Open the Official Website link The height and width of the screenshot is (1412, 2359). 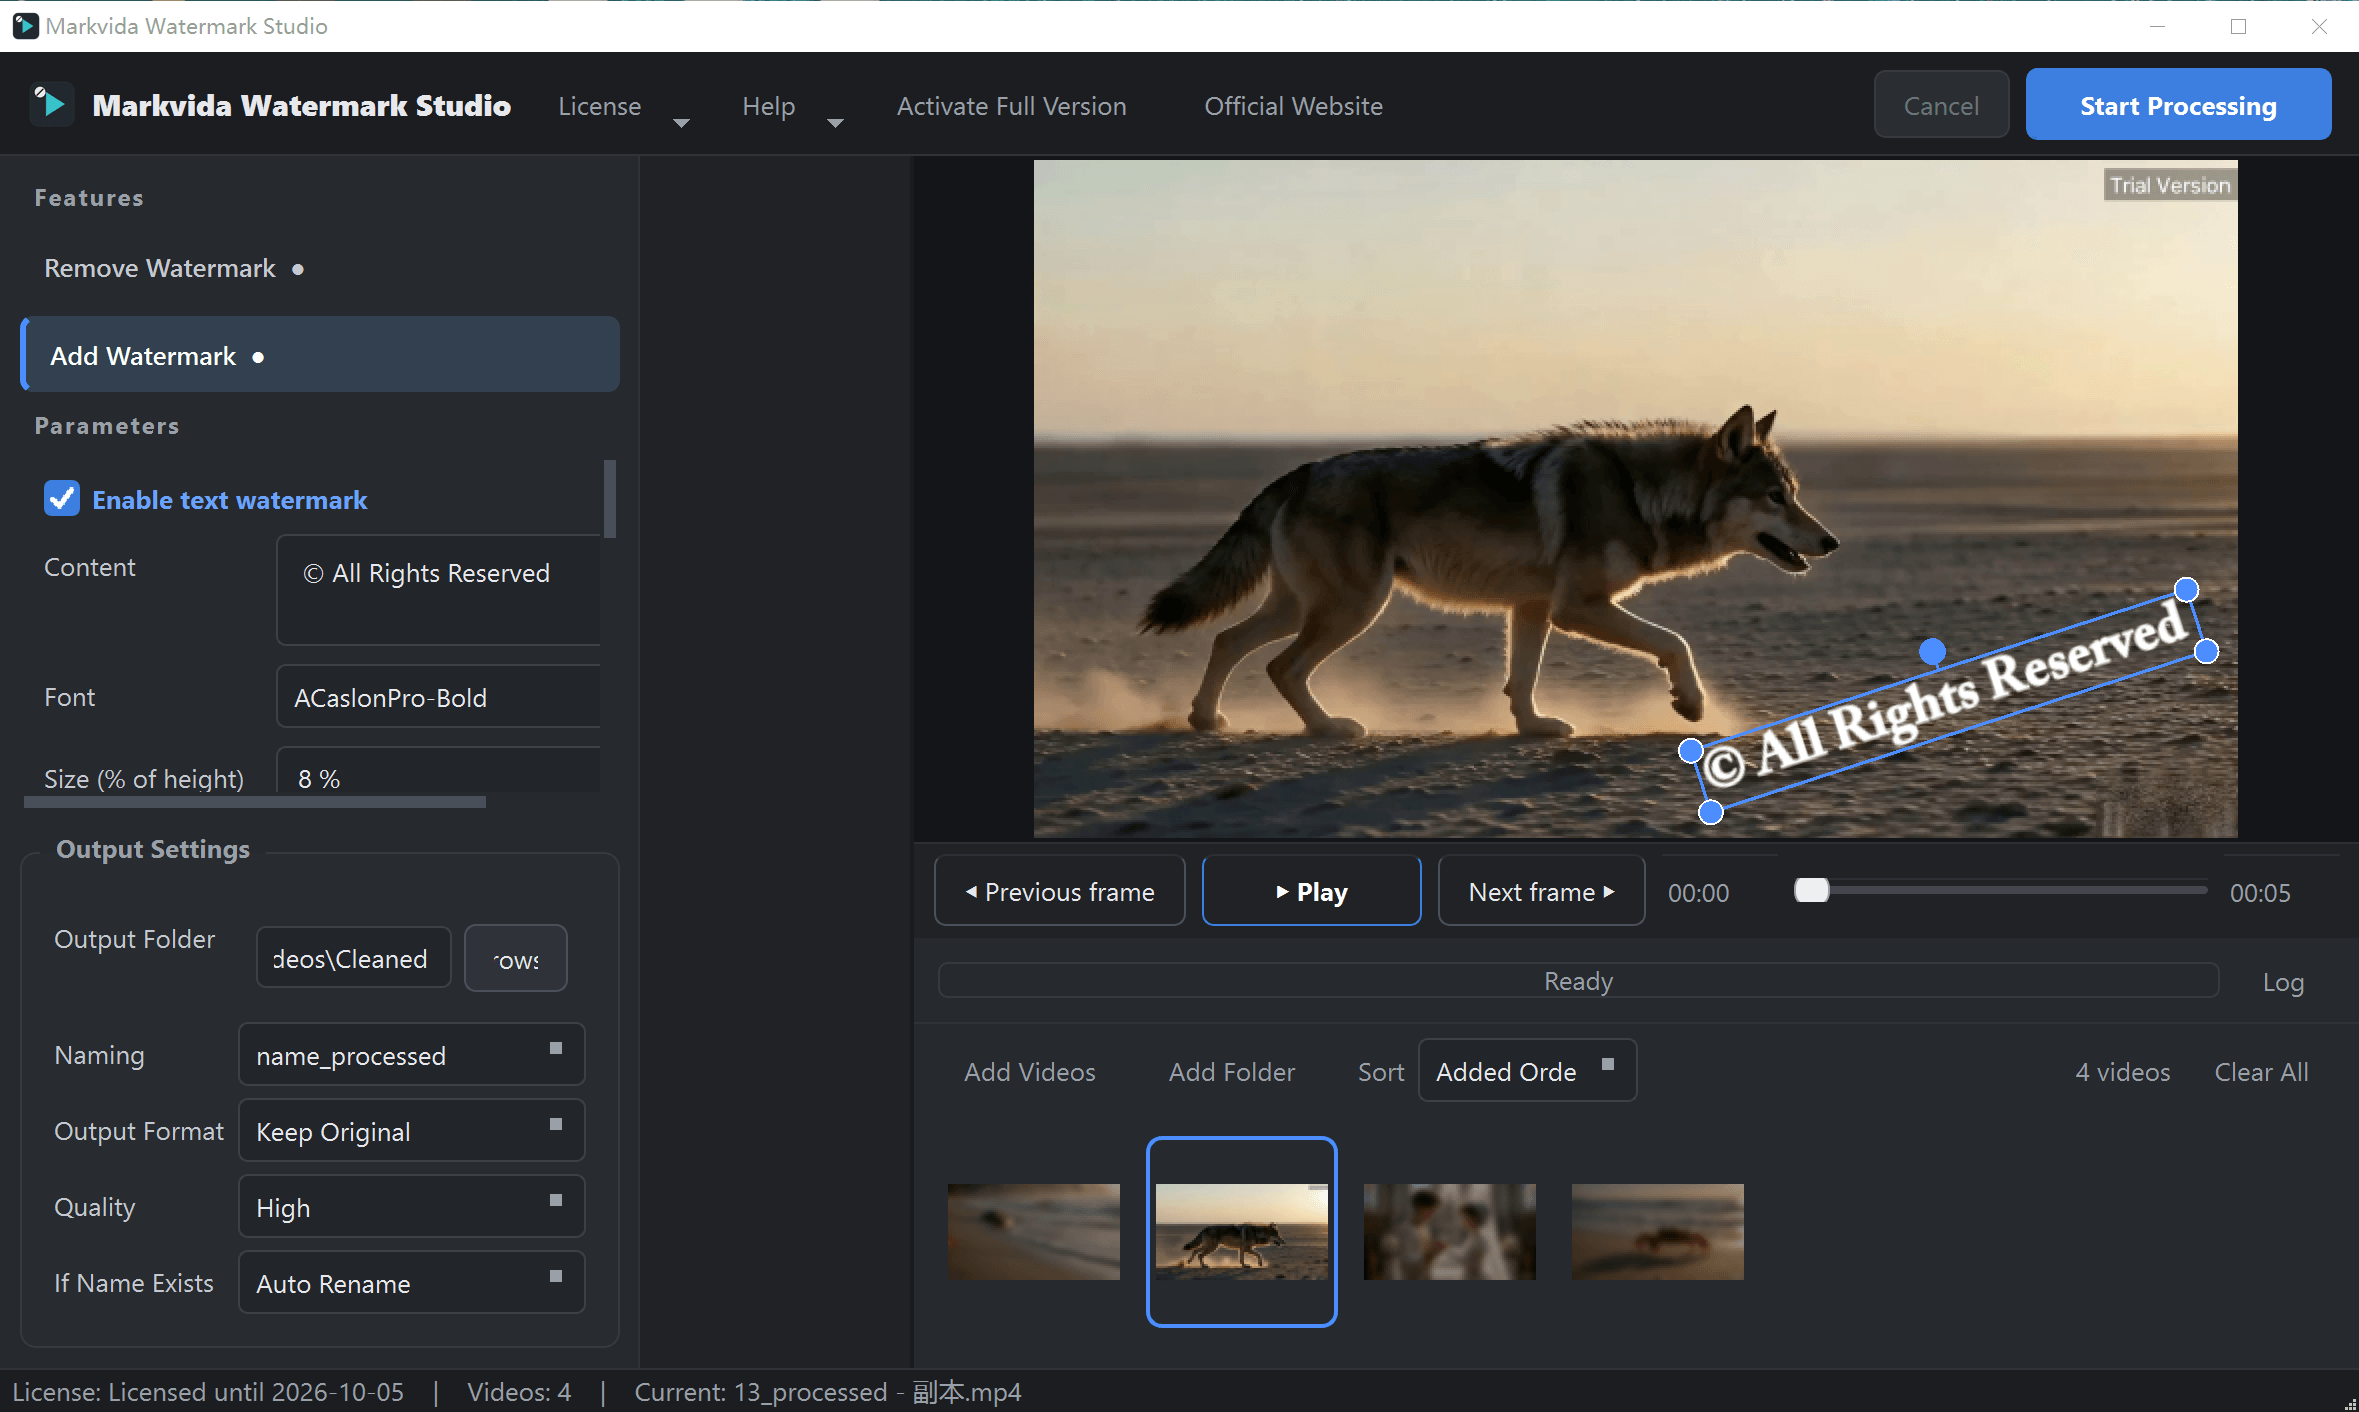coord(1293,106)
